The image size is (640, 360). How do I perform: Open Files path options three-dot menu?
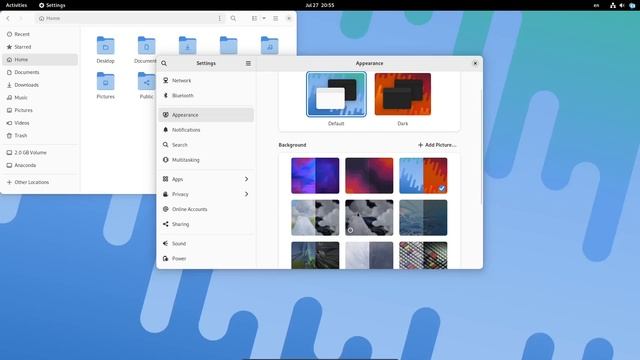click(x=220, y=18)
